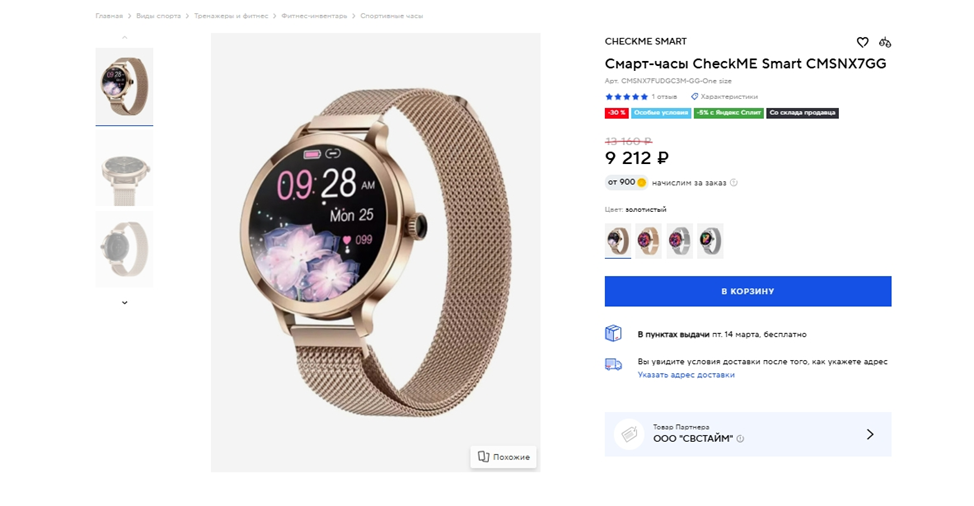The image size is (974, 506).
Task: Open similar items via Похожие button
Action: point(504,456)
